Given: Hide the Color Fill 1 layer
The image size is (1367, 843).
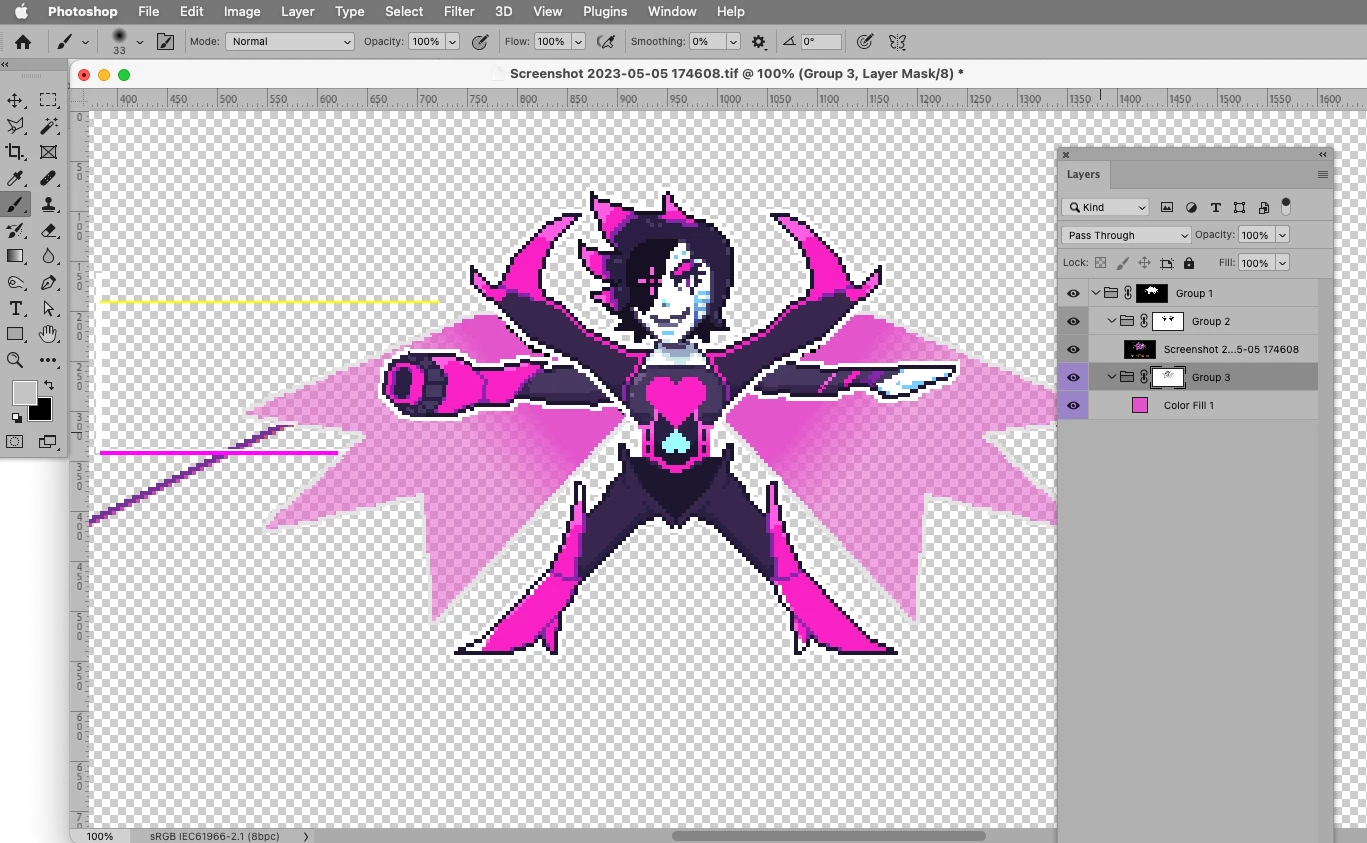Looking at the screenshot, I should (1073, 405).
